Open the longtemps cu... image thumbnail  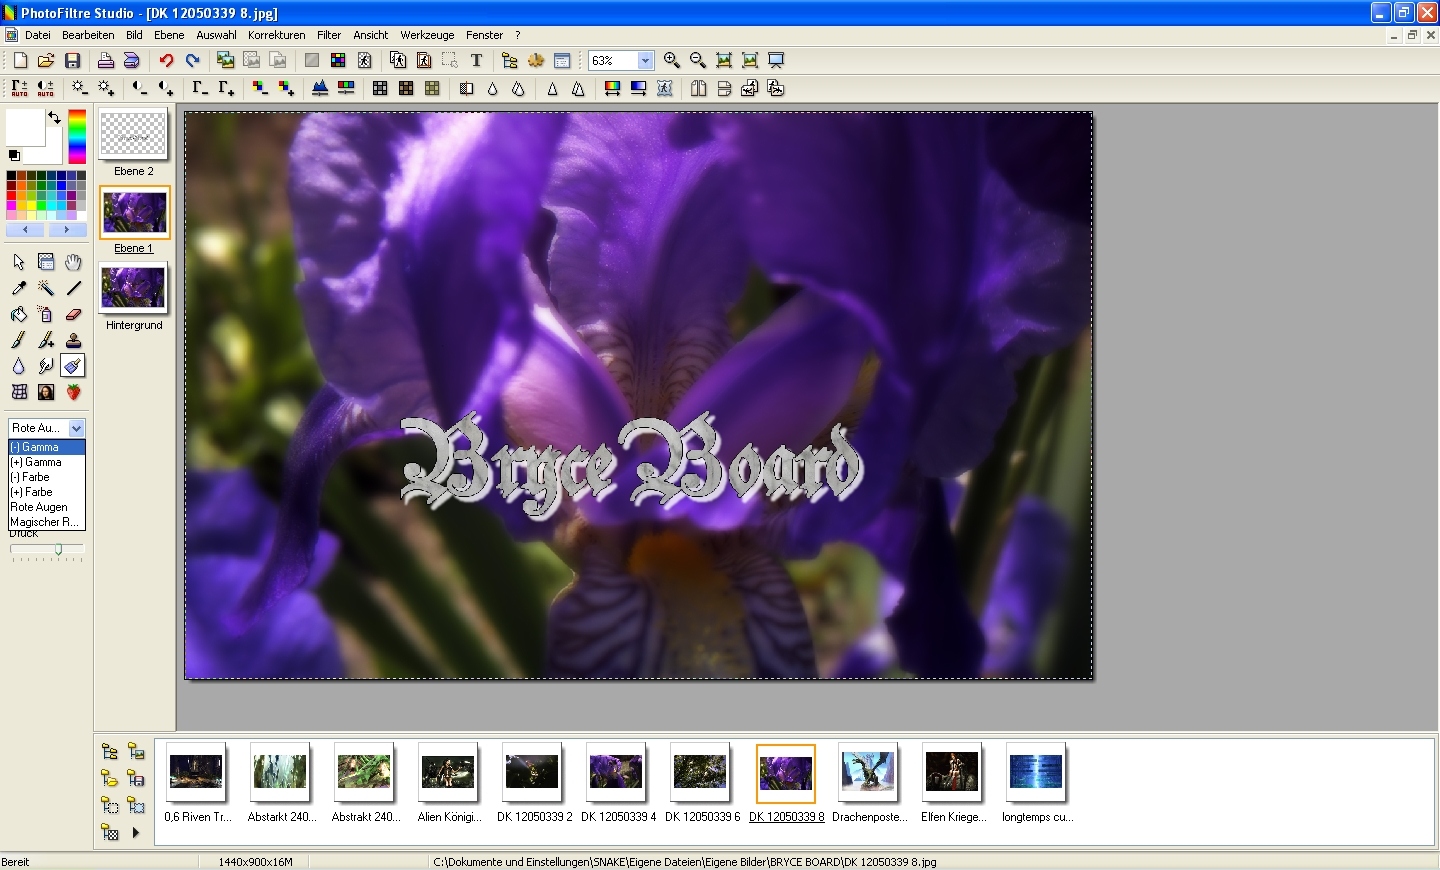(x=1036, y=772)
